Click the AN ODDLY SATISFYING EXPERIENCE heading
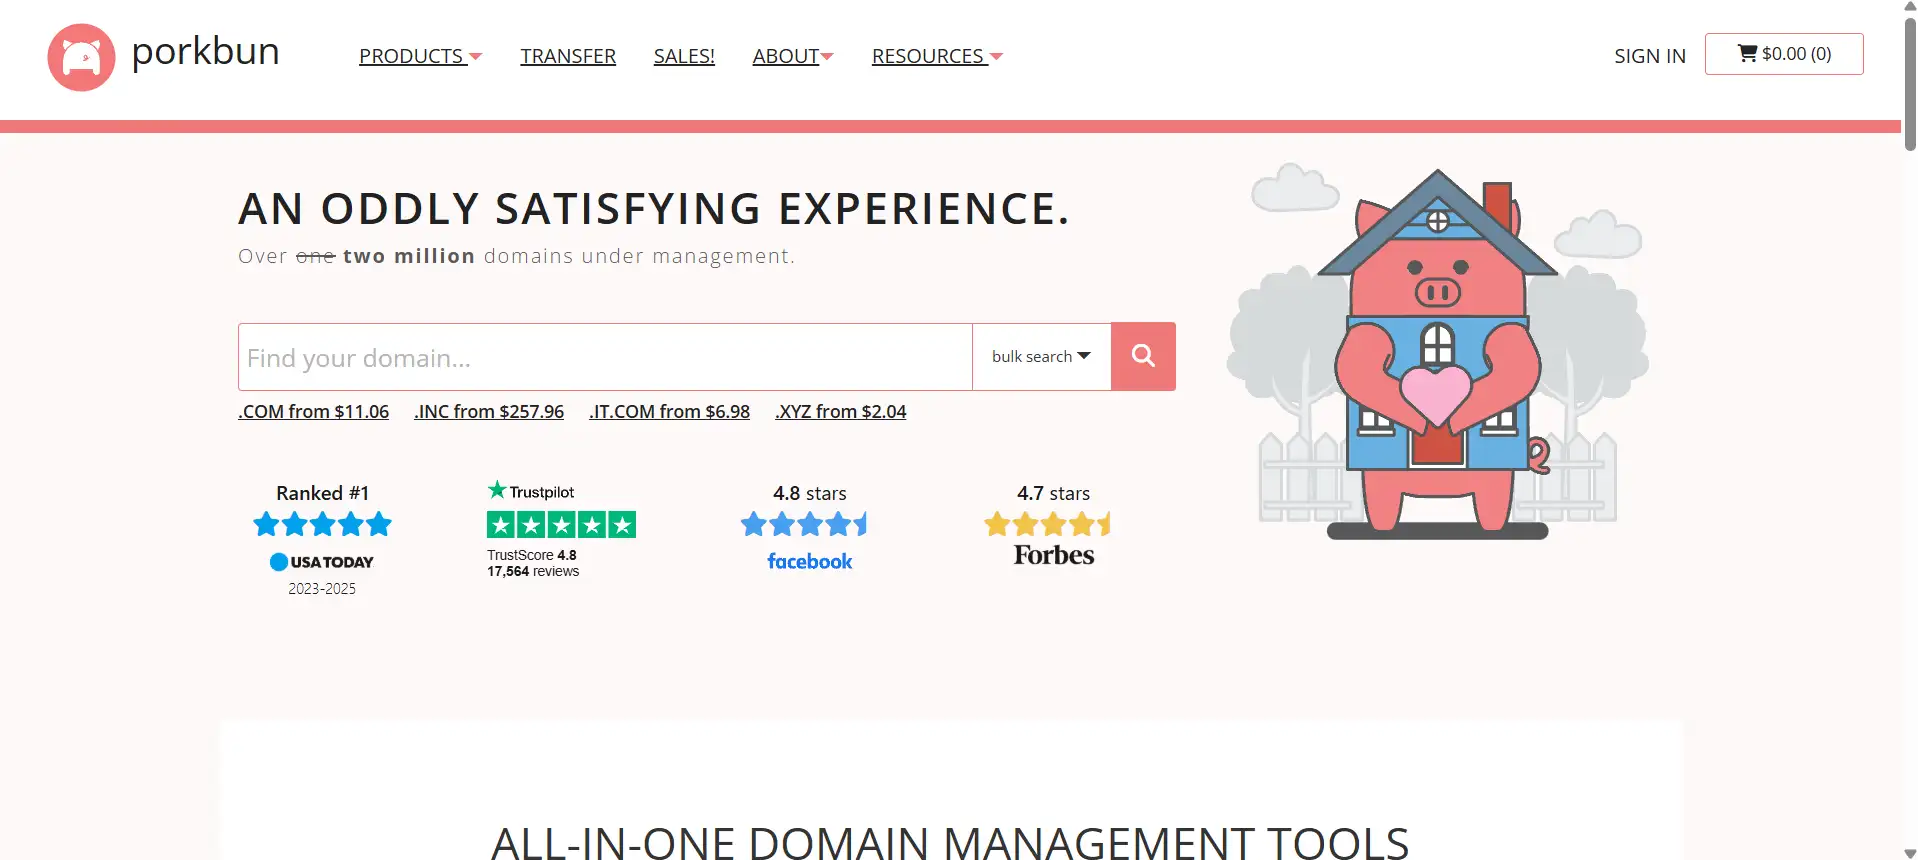 click(x=654, y=209)
